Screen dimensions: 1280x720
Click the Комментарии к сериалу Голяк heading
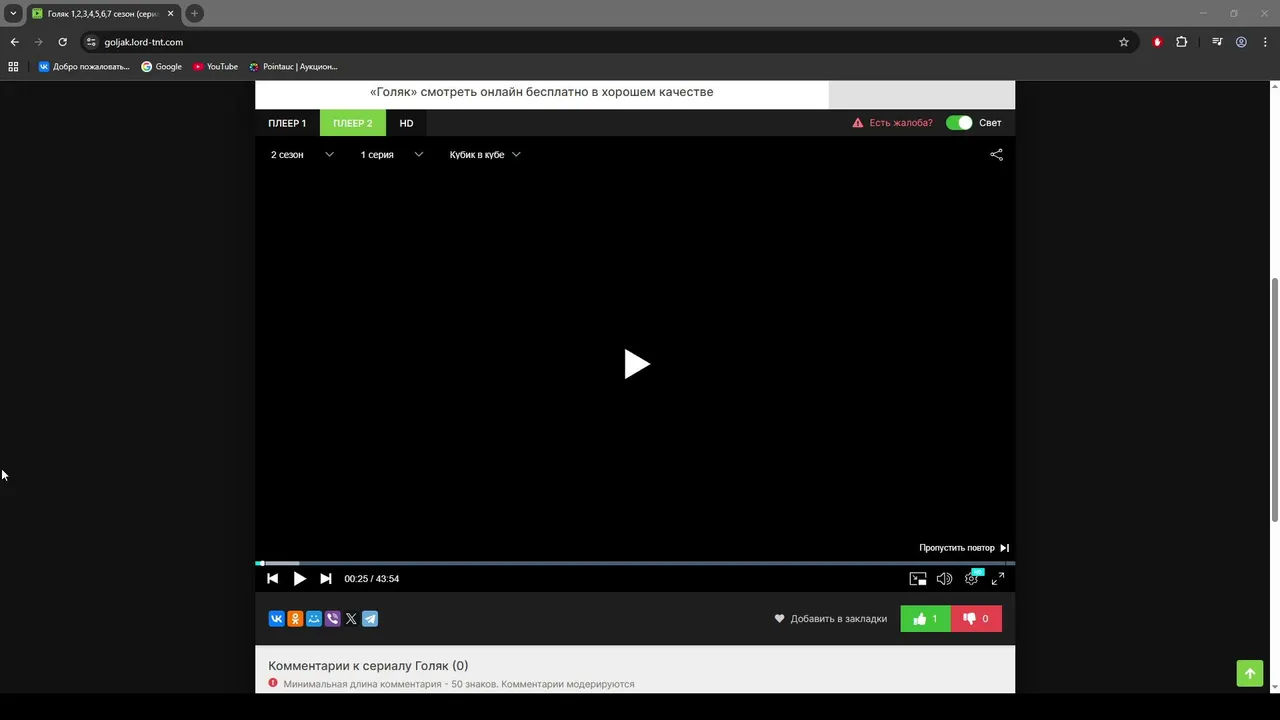pyautogui.click(x=368, y=666)
